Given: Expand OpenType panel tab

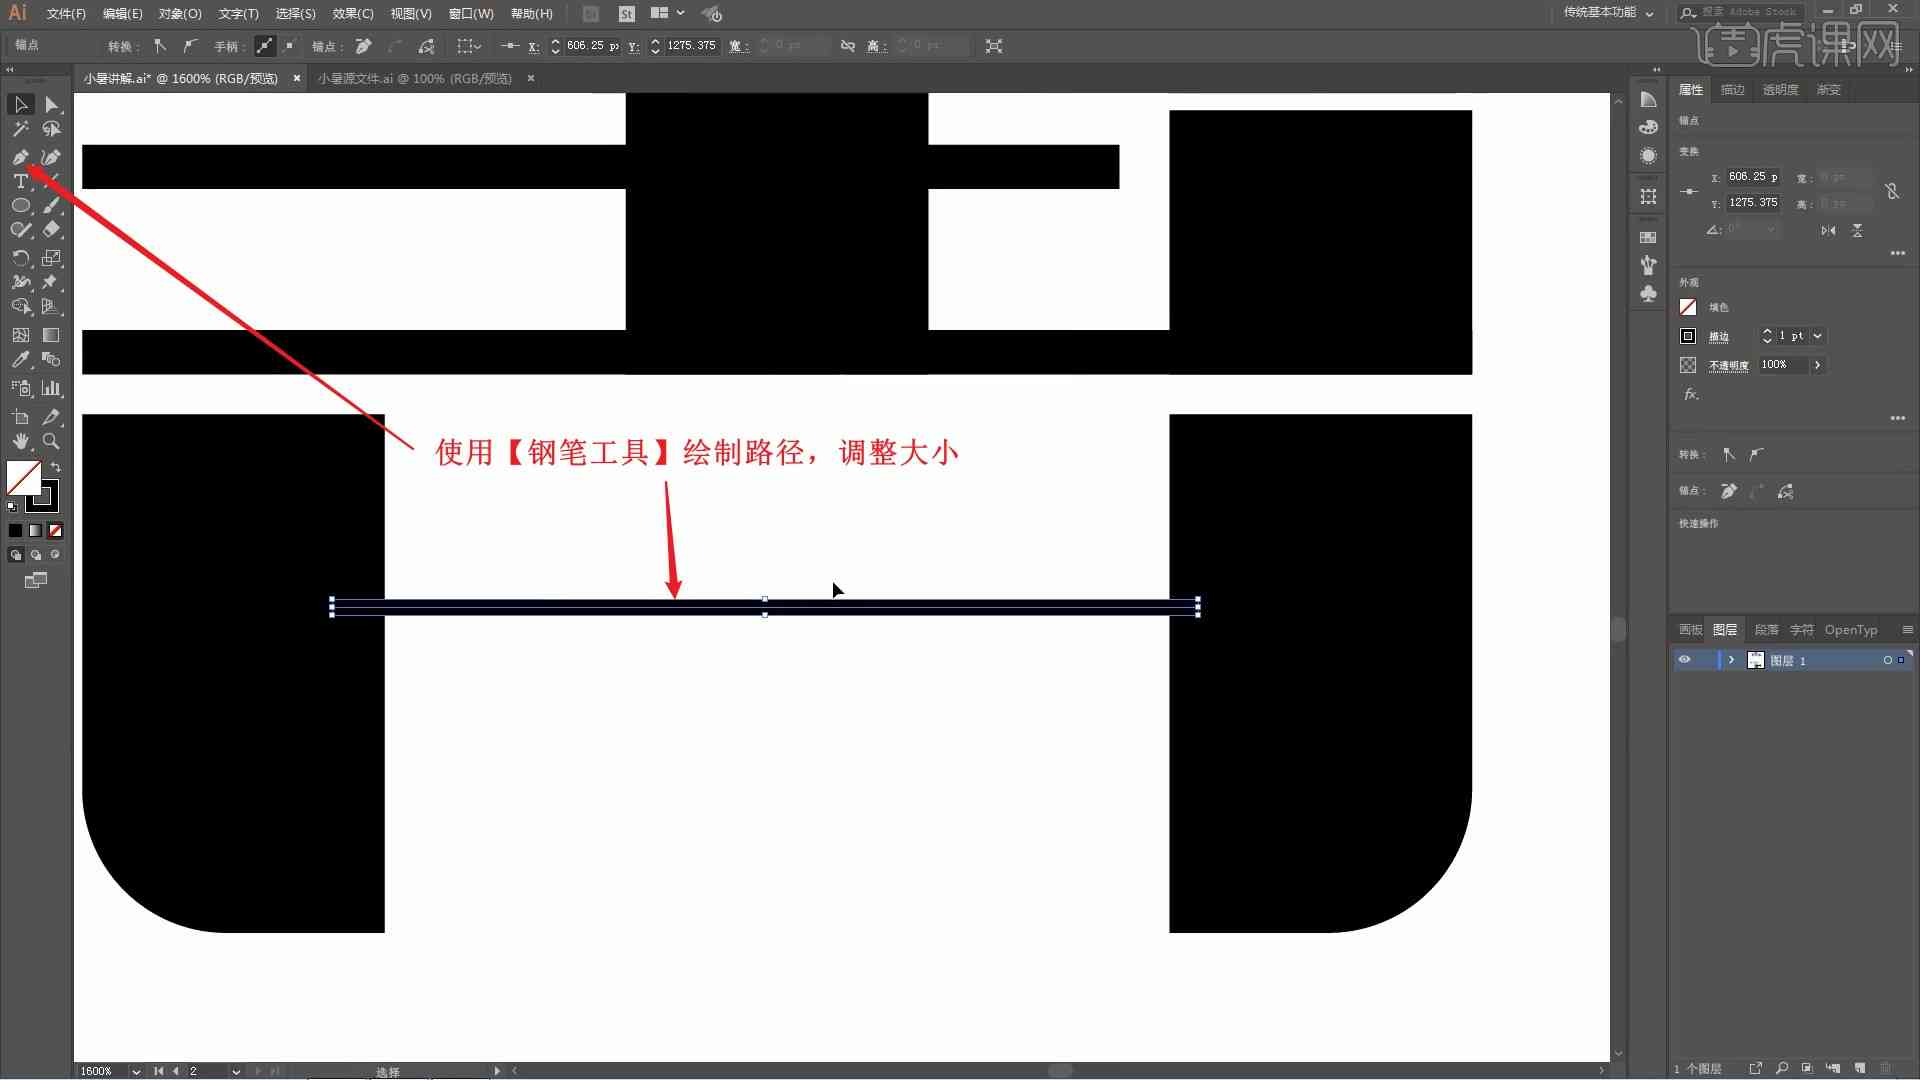Looking at the screenshot, I should click(x=1851, y=629).
